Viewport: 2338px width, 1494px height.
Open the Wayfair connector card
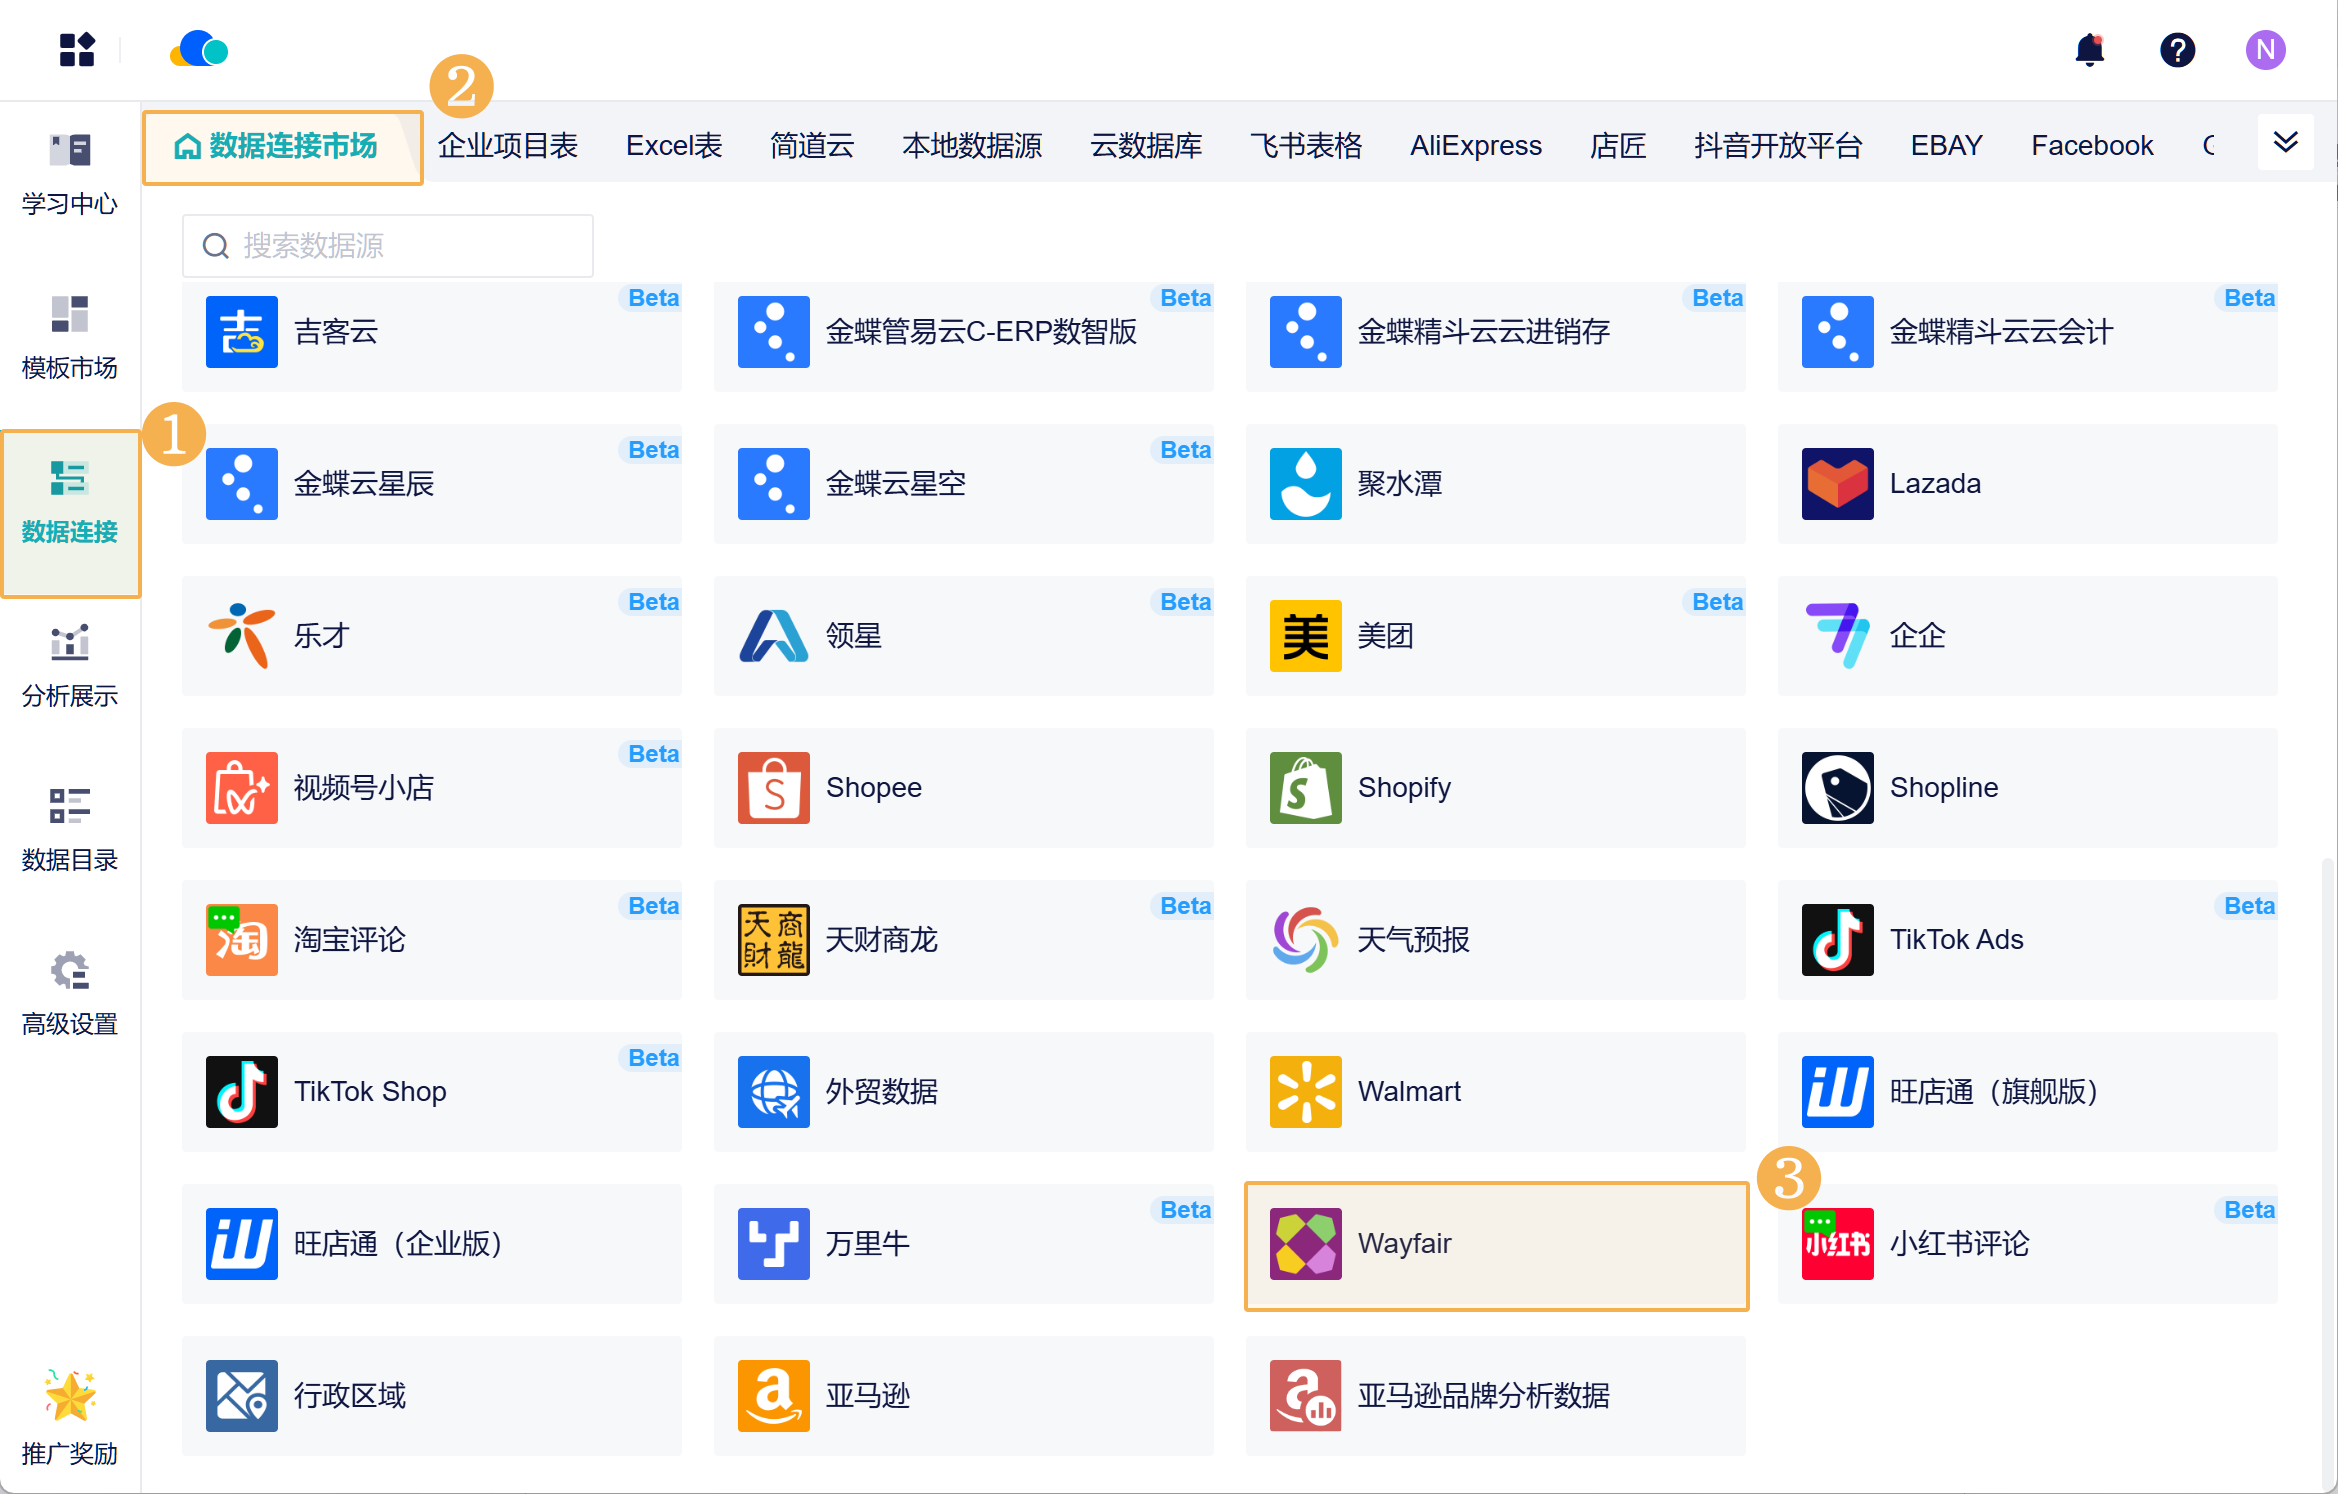click(x=1496, y=1246)
